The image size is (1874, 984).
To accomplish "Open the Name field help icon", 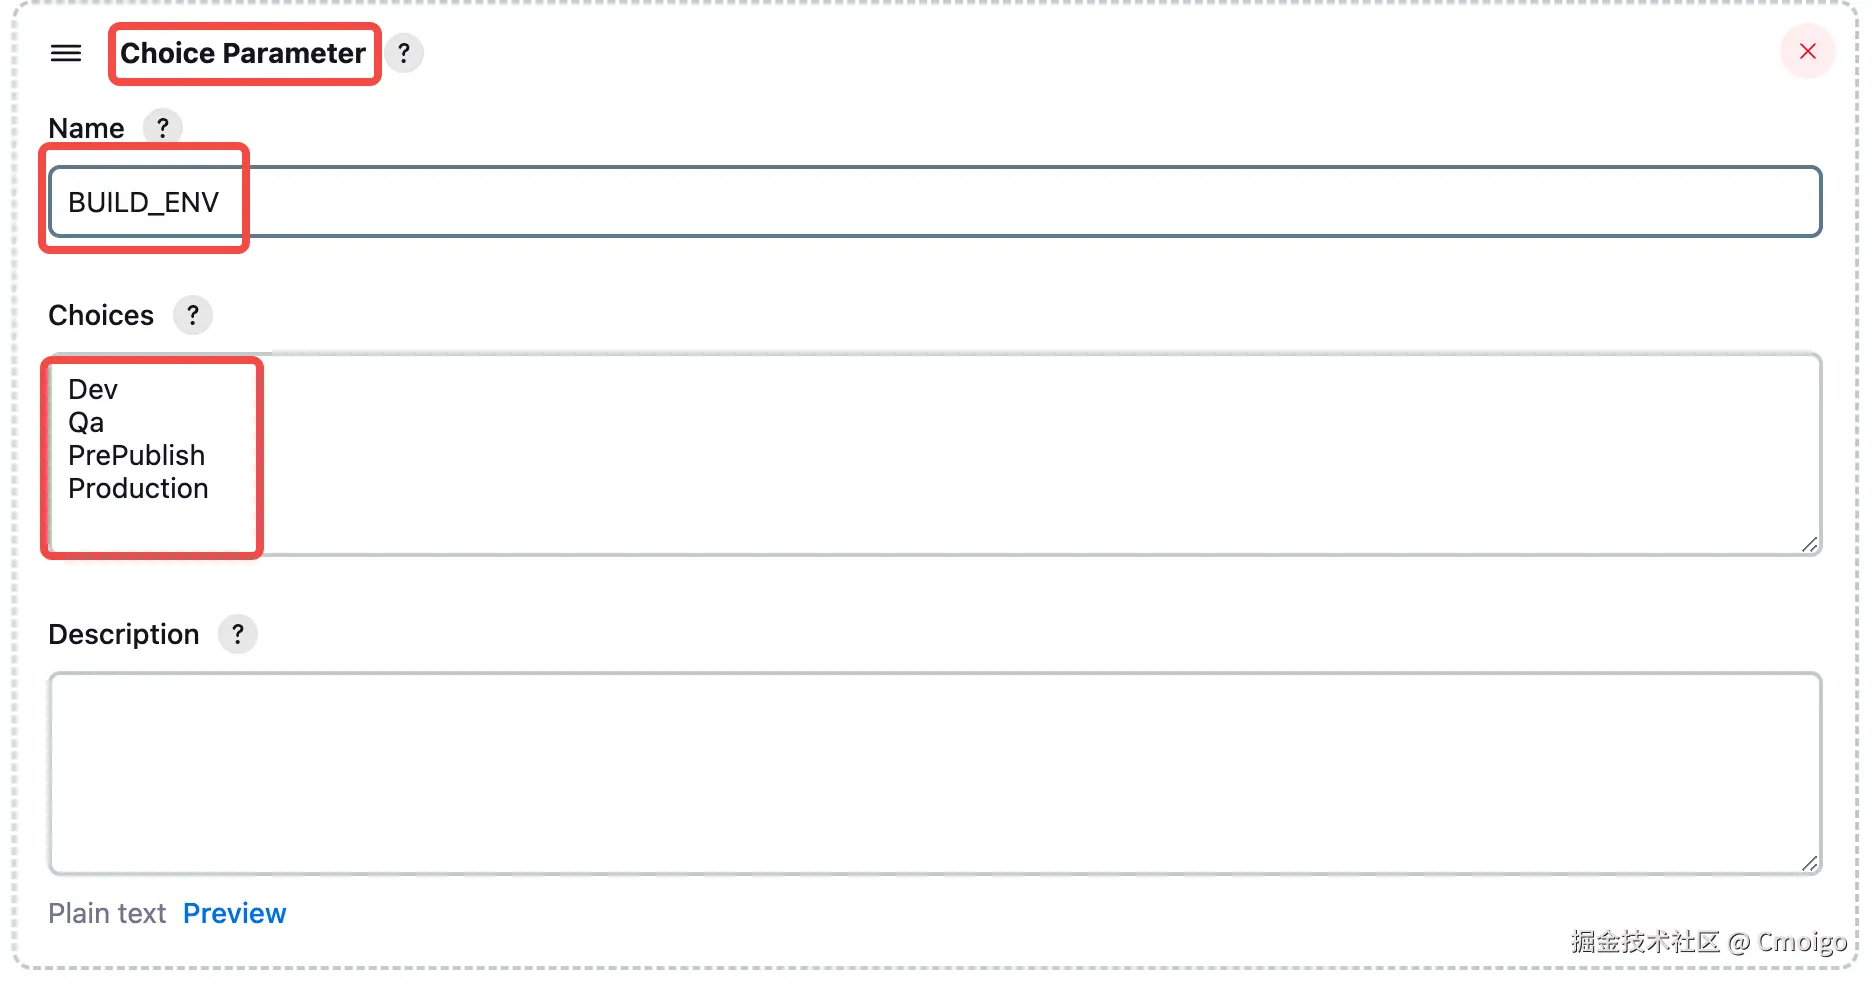I will click(163, 128).
